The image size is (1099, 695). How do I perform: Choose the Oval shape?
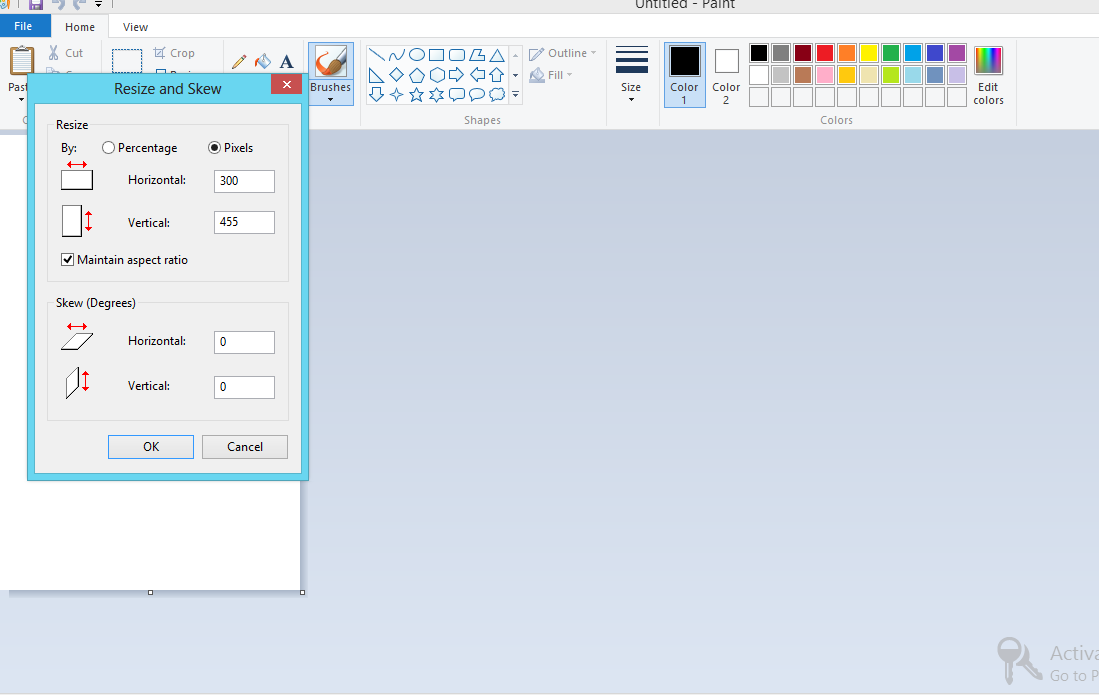(416, 55)
